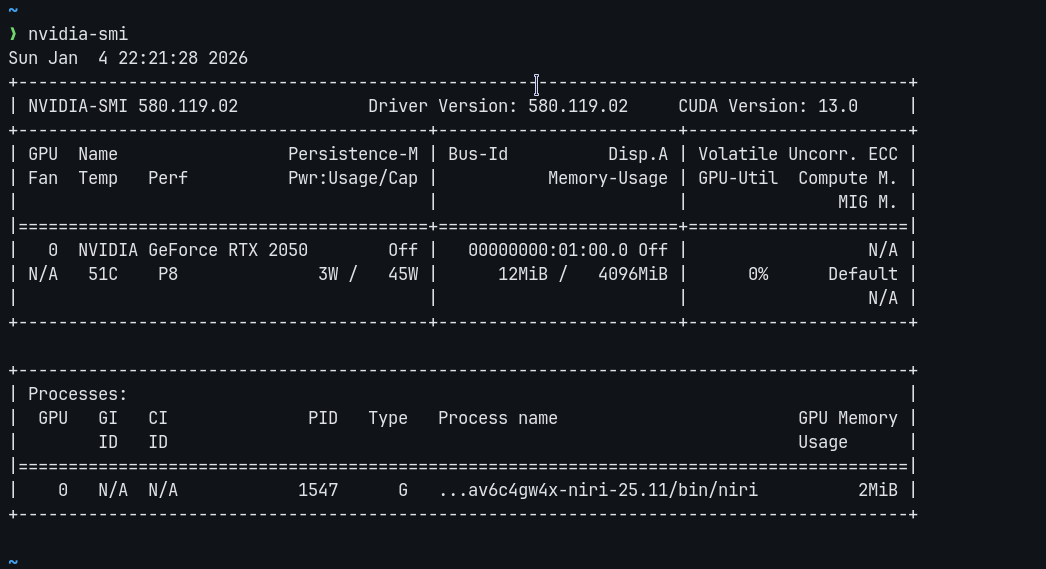Click the 4096MiB total memory value
1046x569 pixels.
tap(633, 274)
